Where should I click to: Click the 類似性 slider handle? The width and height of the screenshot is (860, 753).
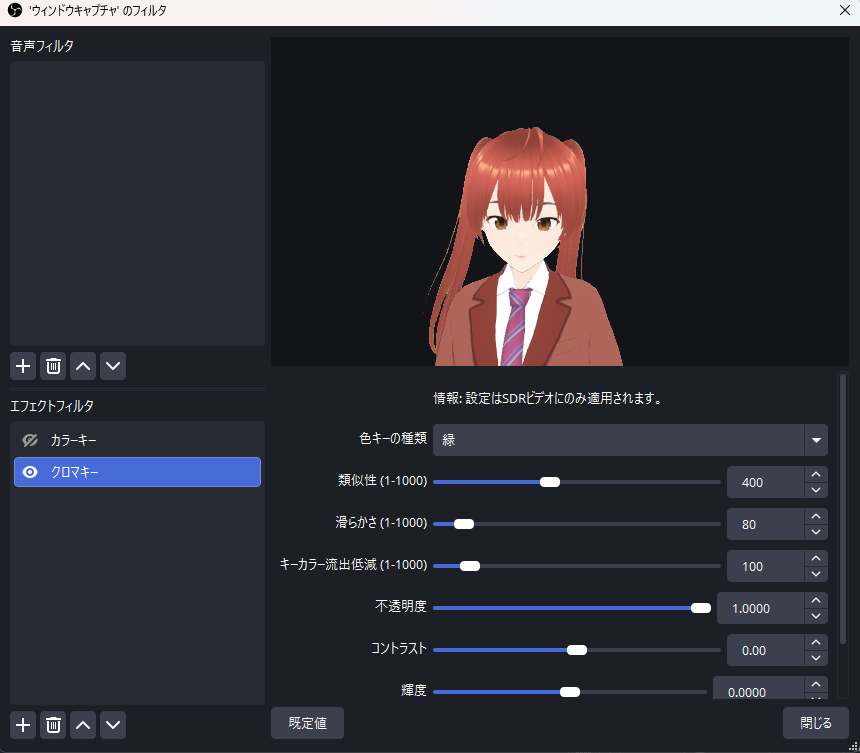550,482
